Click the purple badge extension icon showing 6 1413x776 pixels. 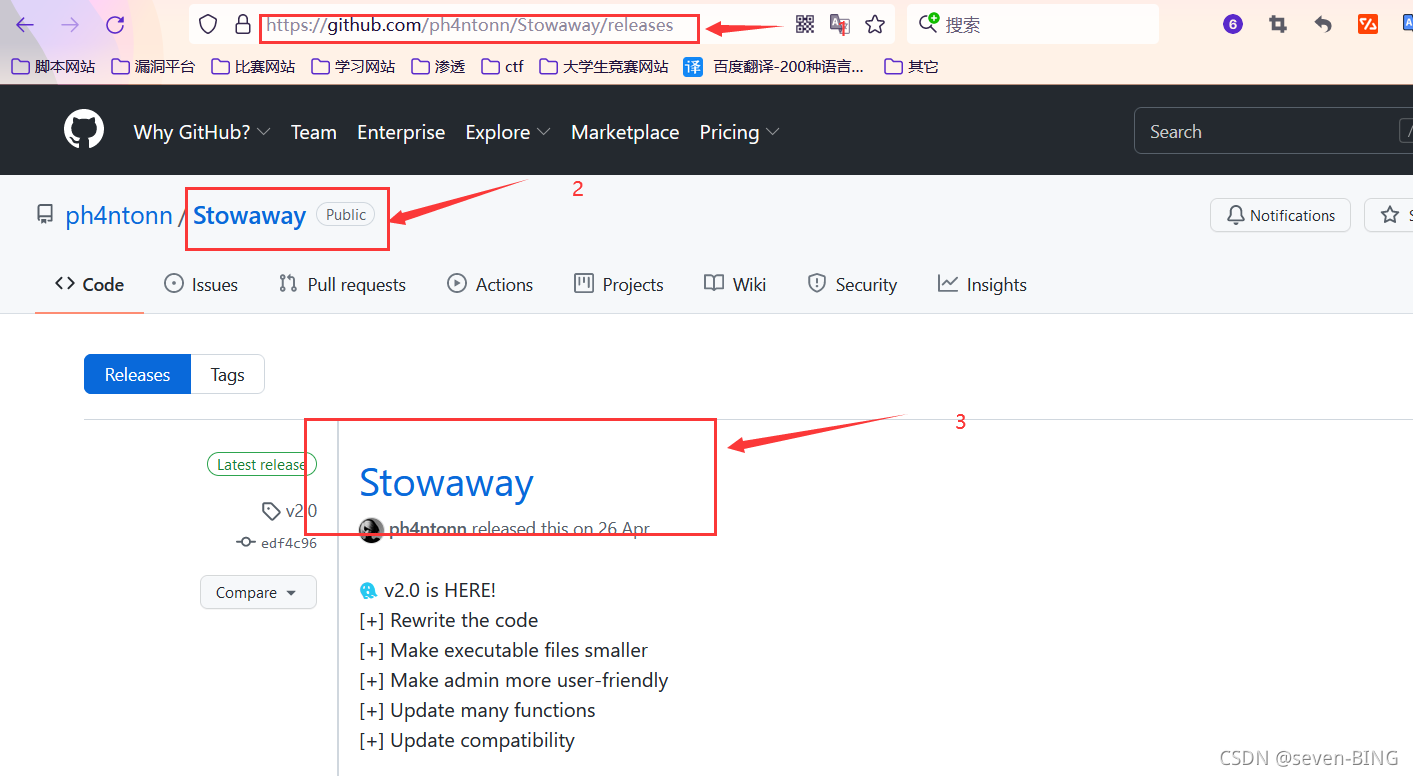[1233, 25]
